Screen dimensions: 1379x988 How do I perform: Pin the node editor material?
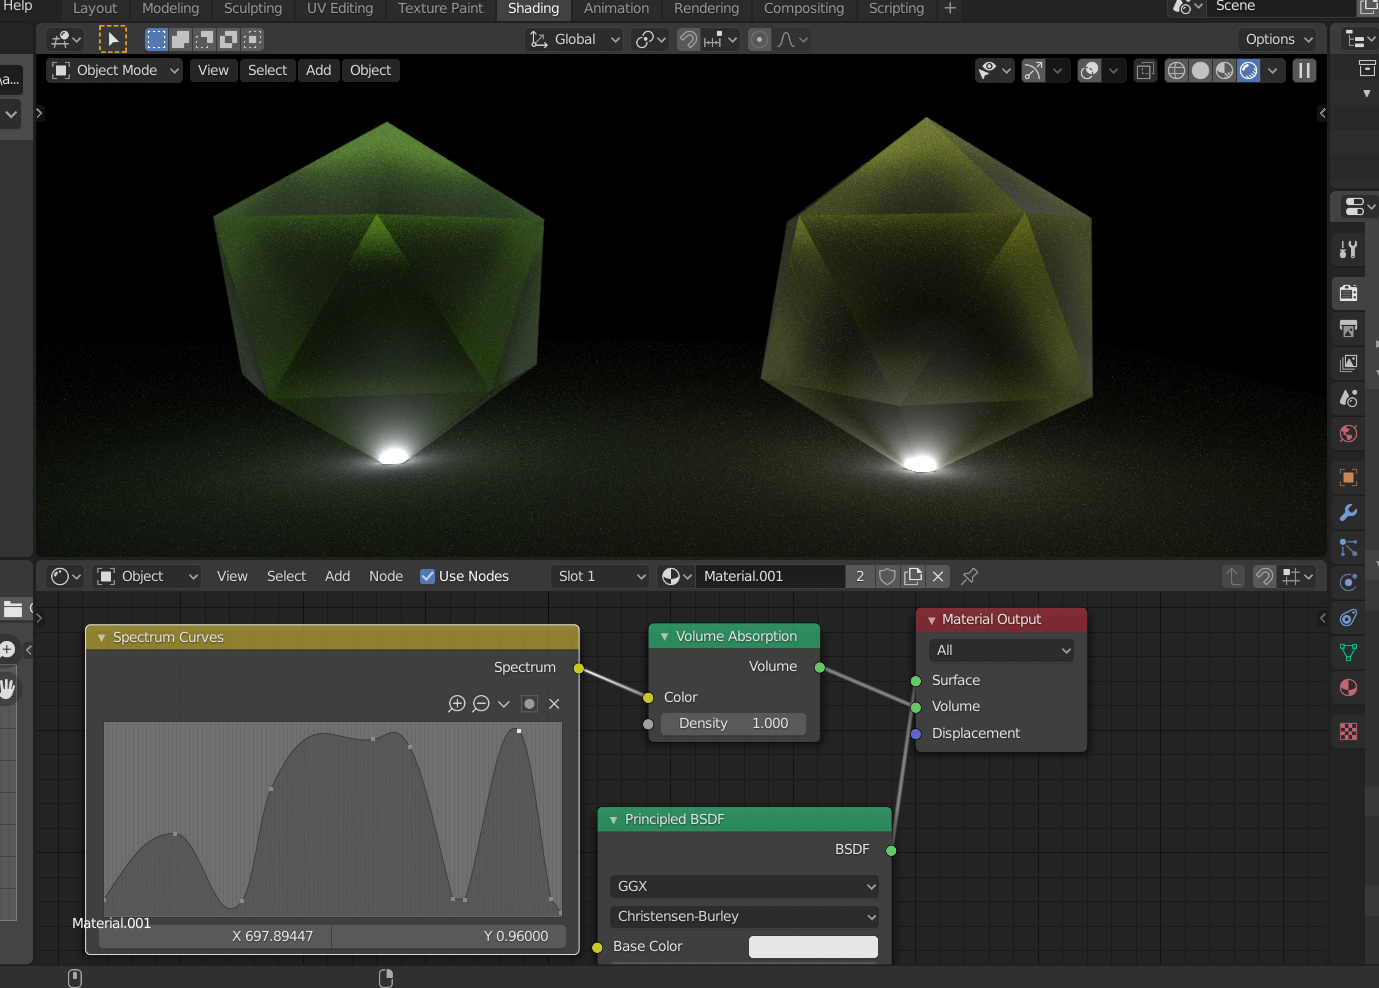click(x=969, y=576)
